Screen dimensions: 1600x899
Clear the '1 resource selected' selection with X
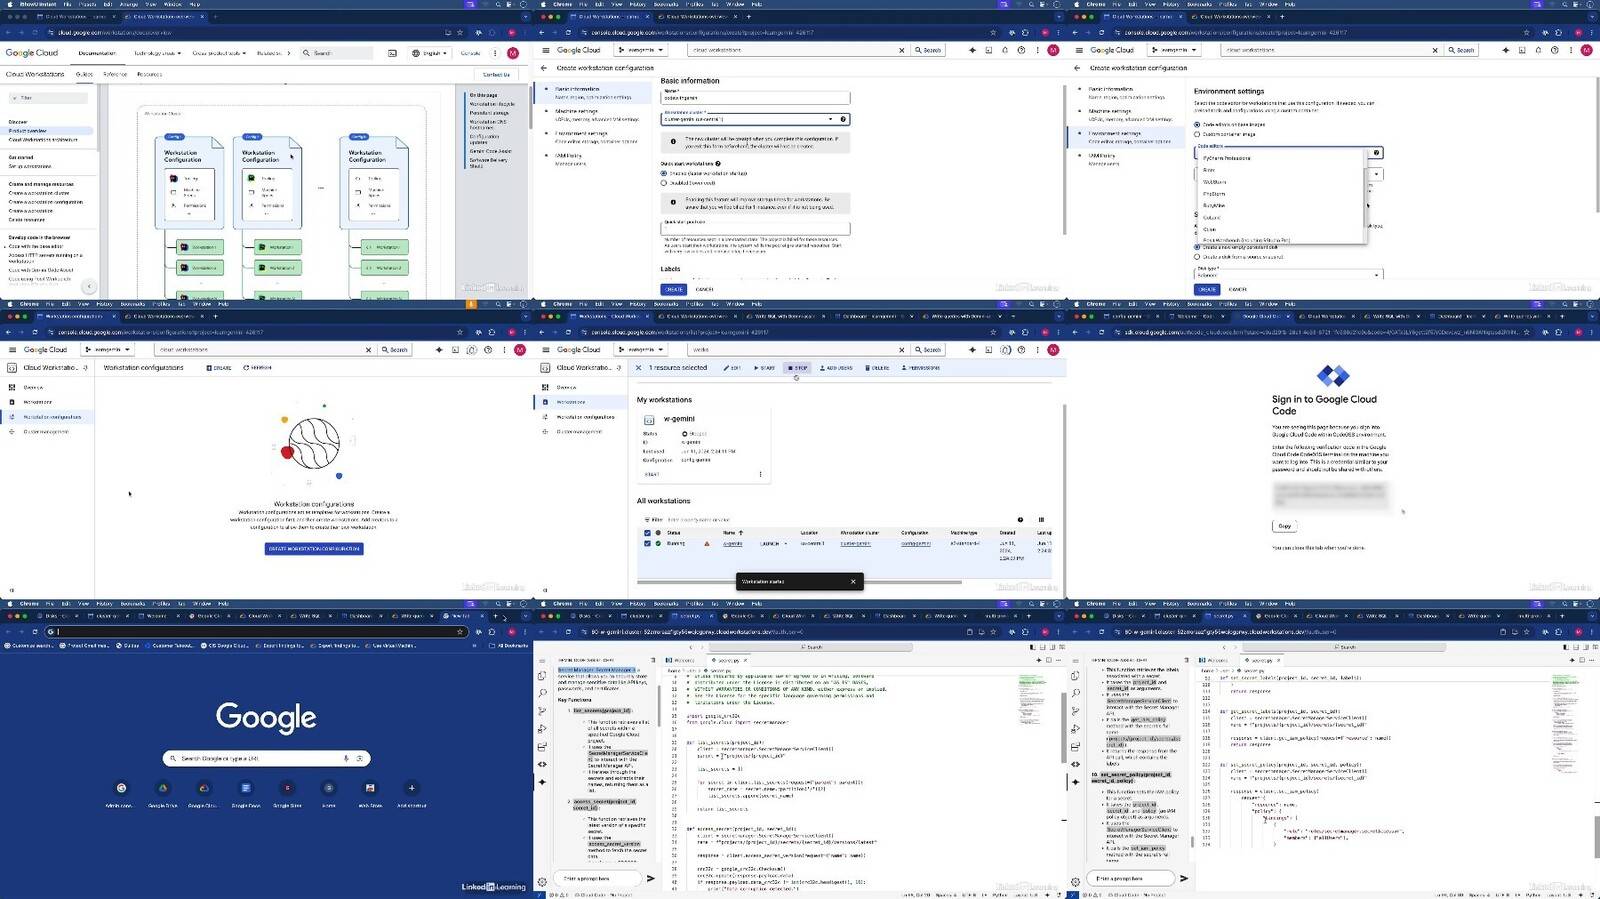point(638,368)
